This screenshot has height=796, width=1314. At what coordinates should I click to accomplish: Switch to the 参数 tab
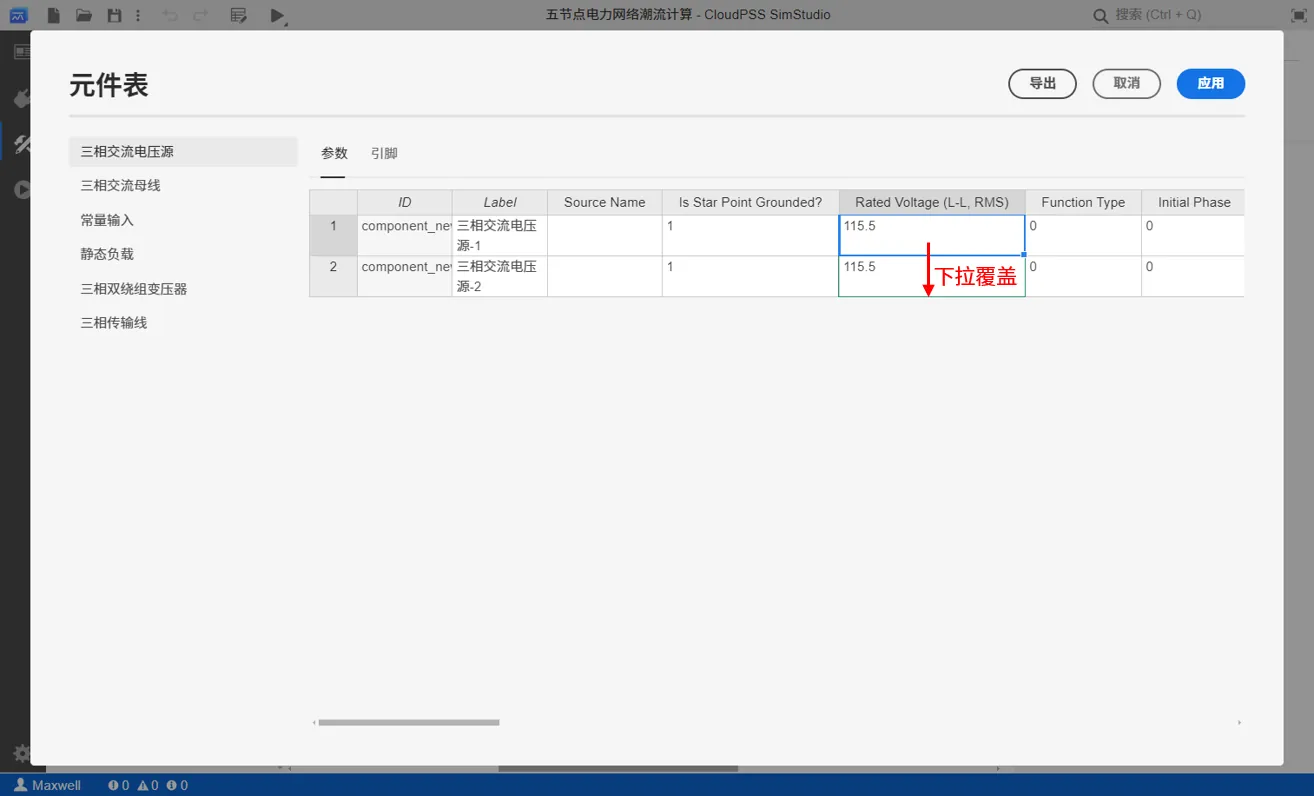pos(334,153)
